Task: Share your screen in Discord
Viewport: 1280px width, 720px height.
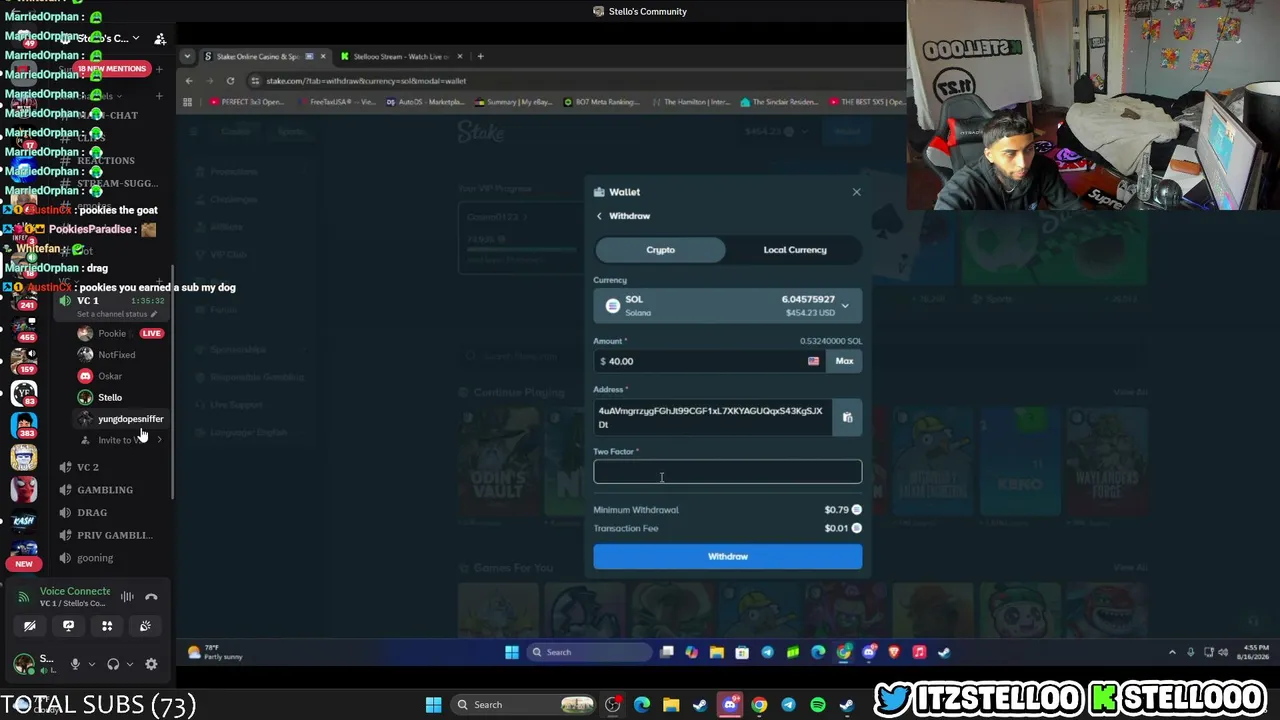Action: pyautogui.click(x=68, y=626)
